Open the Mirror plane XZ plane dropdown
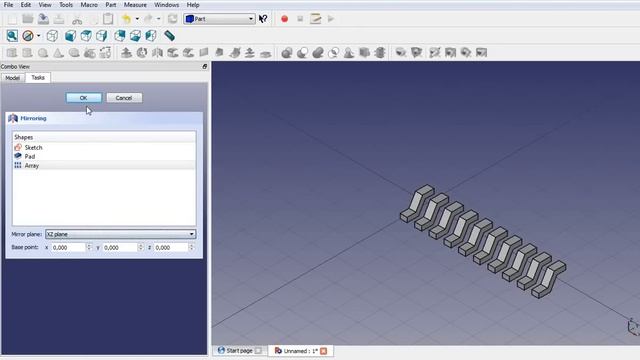640x360 pixels. pyautogui.click(x=120, y=234)
